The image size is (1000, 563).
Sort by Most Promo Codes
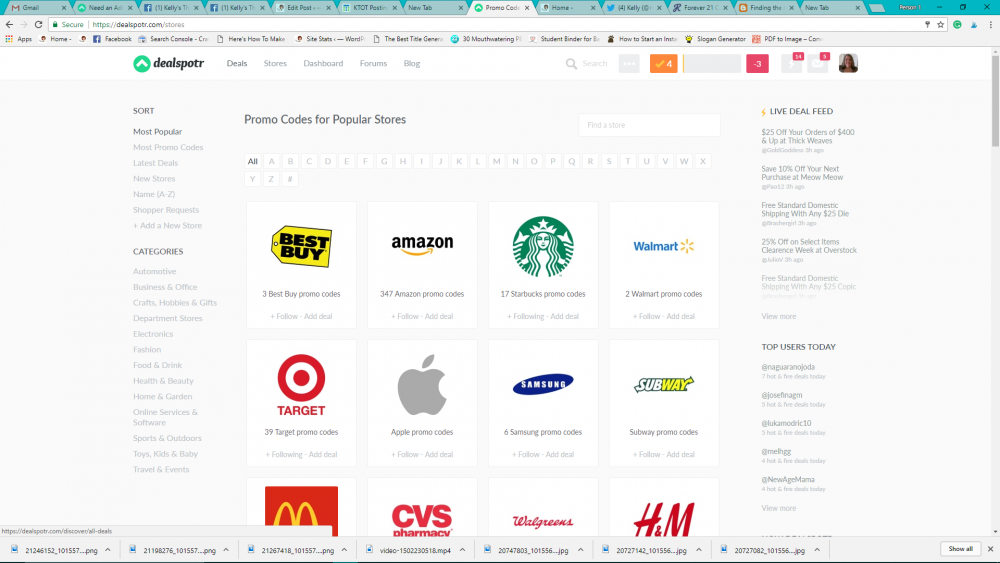pos(168,147)
